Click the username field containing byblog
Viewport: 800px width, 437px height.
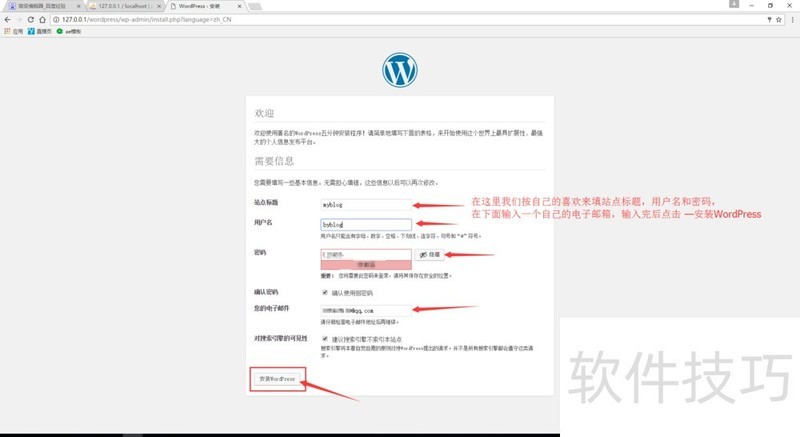(366, 224)
